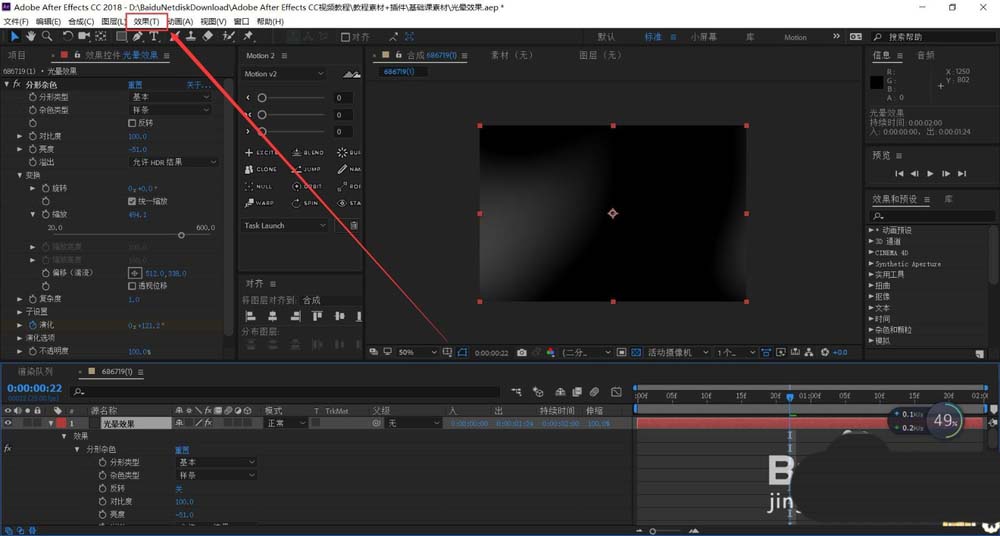Align layers to top edge

click(x=317, y=316)
